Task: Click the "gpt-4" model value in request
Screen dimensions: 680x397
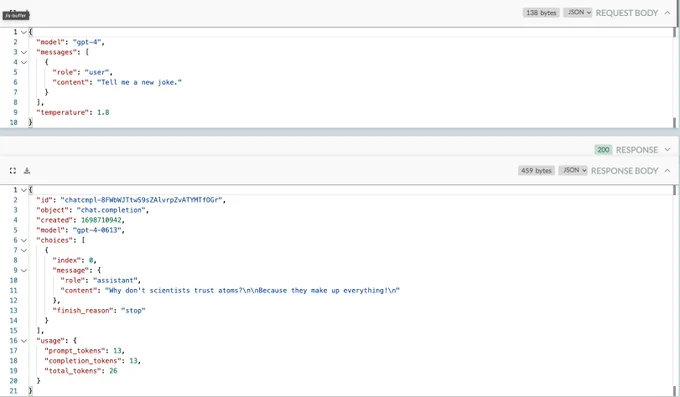Action: [88, 42]
